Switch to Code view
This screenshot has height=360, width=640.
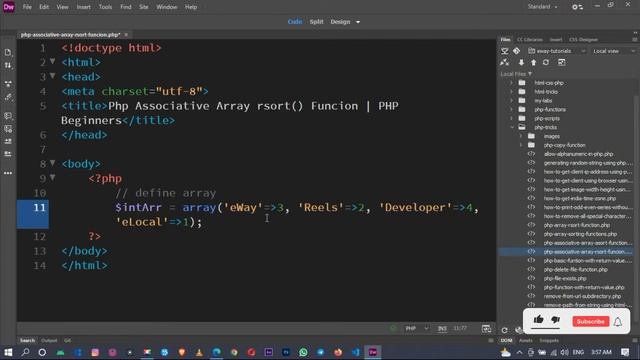(x=295, y=22)
